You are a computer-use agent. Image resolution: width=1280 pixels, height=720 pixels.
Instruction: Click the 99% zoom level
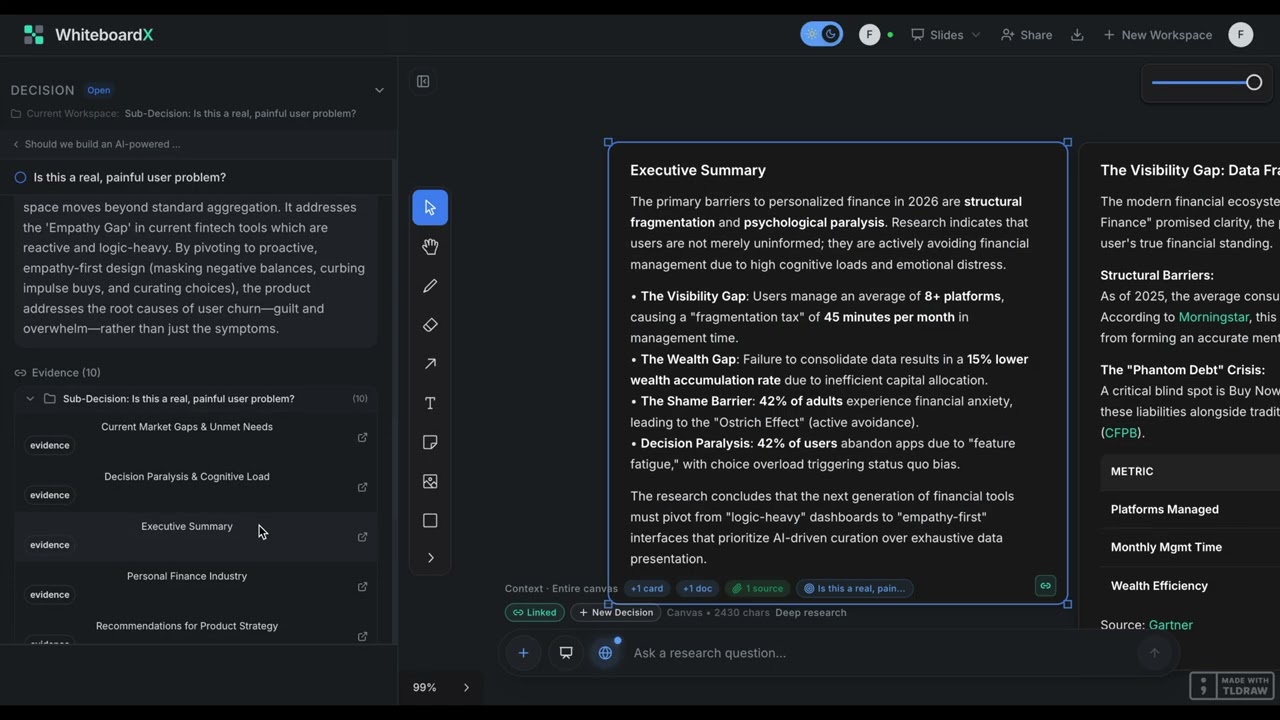[x=425, y=688]
